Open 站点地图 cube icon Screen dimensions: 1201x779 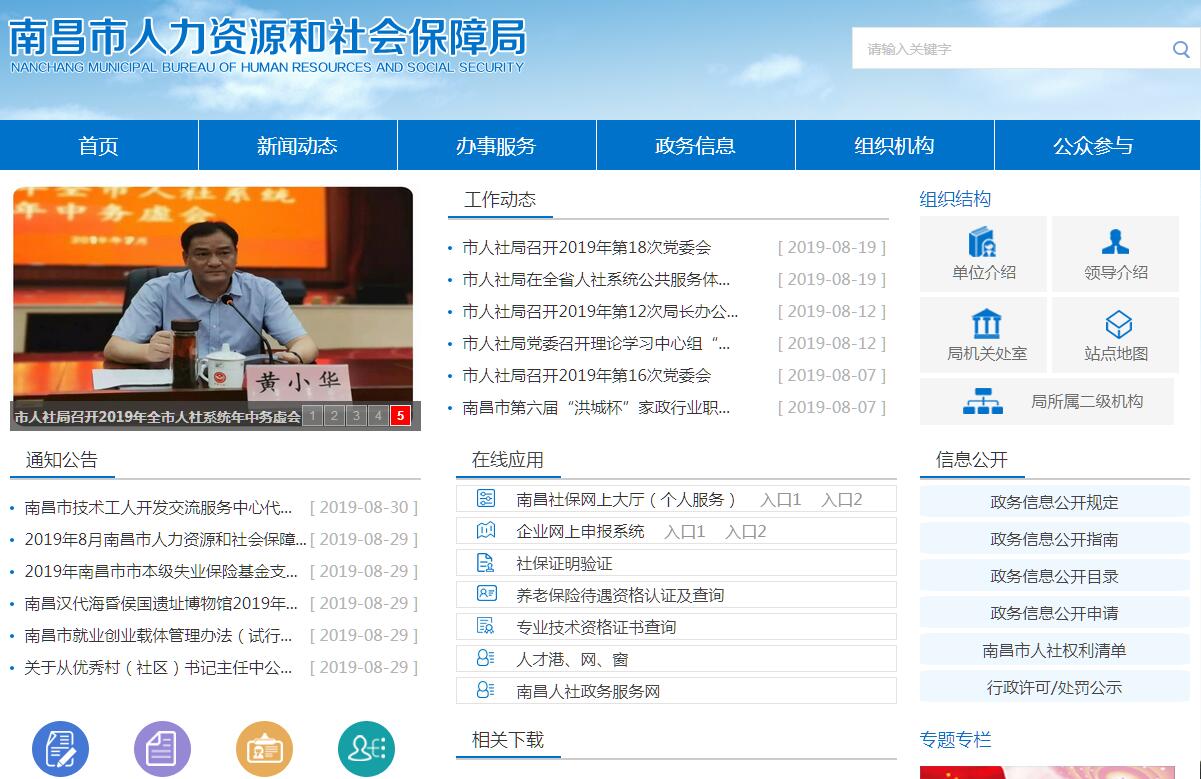tap(1117, 324)
